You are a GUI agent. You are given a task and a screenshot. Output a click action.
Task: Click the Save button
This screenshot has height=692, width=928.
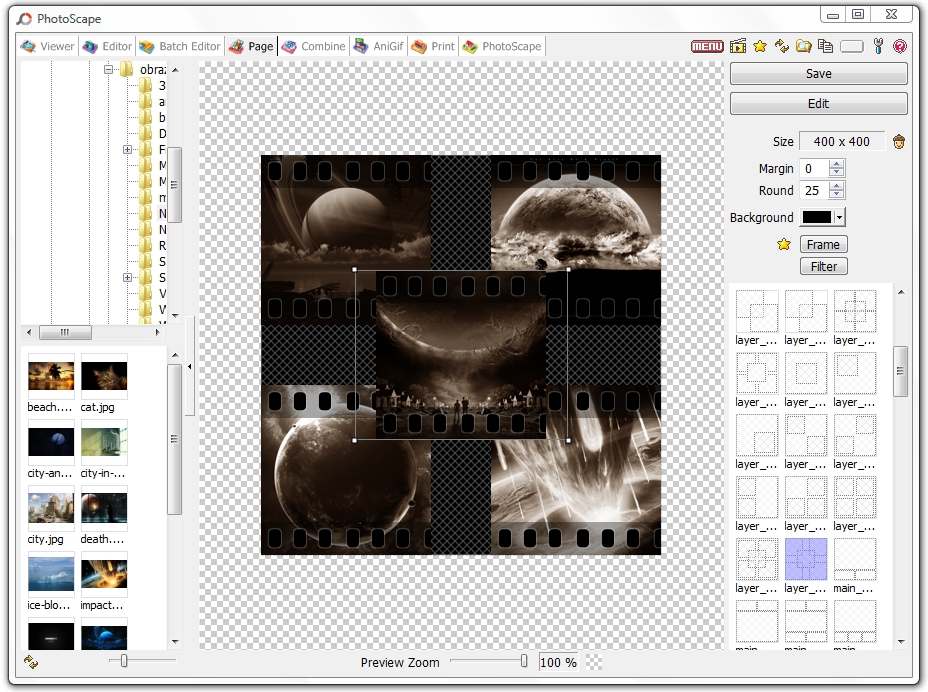point(819,74)
